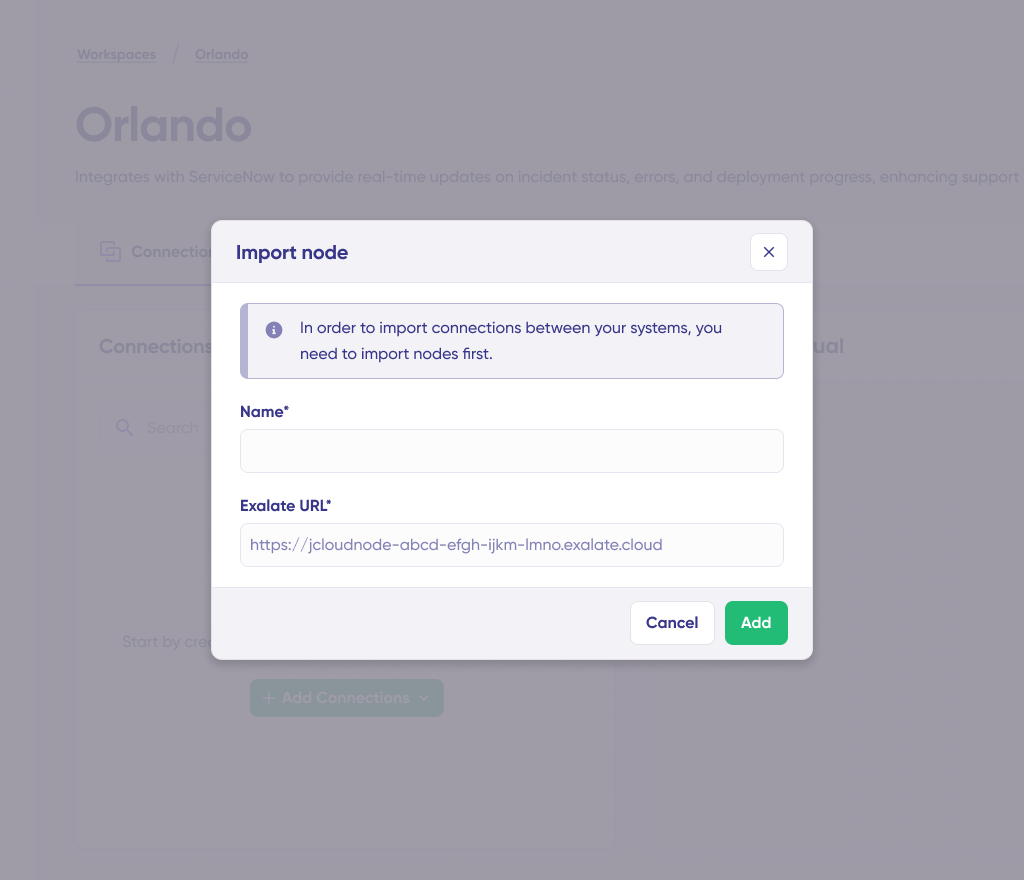Cancel the node import
The image size is (1024, 880).
[x=672, y=622]
